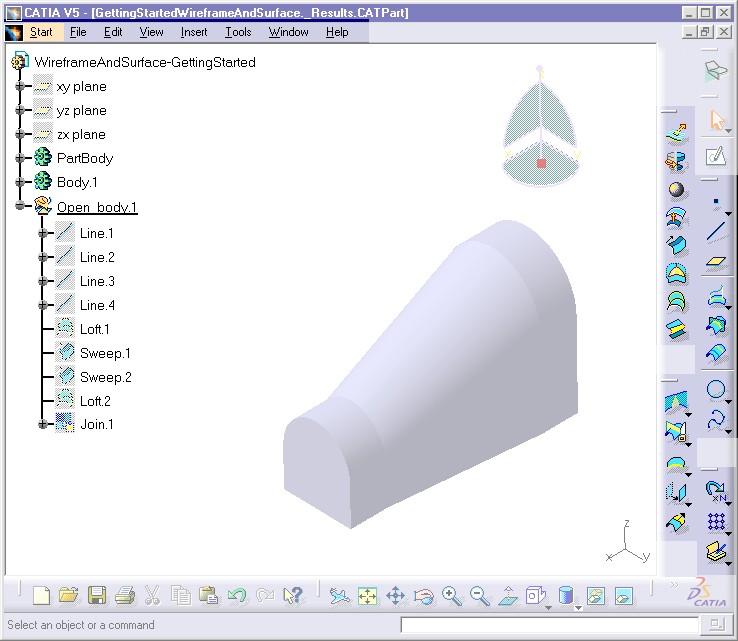The width and height of the screenshot is (738, 641).
Task: Click the command input field in status bar
Action: 548,625
